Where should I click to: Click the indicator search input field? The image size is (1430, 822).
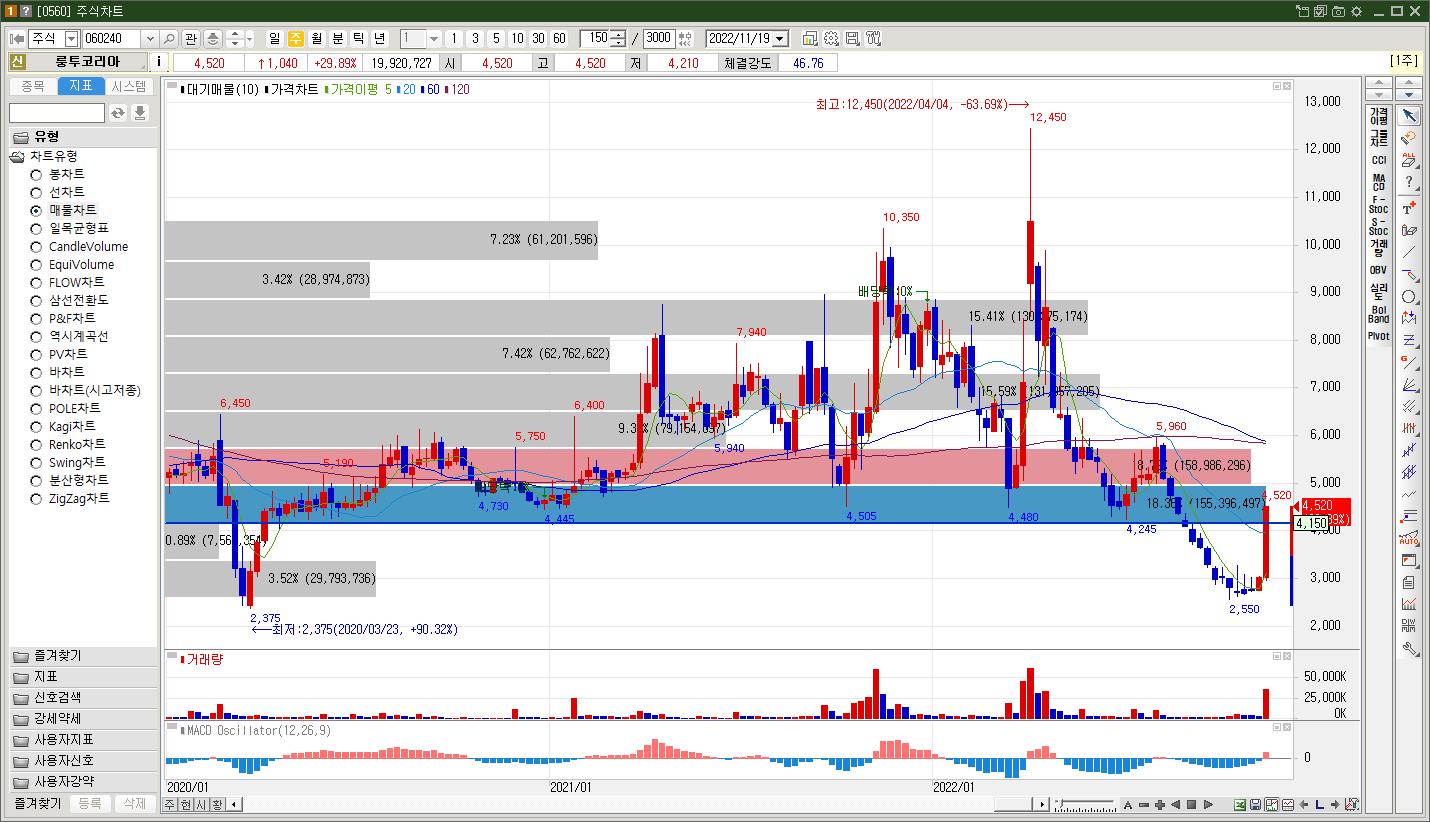click(x=57, y=113)
